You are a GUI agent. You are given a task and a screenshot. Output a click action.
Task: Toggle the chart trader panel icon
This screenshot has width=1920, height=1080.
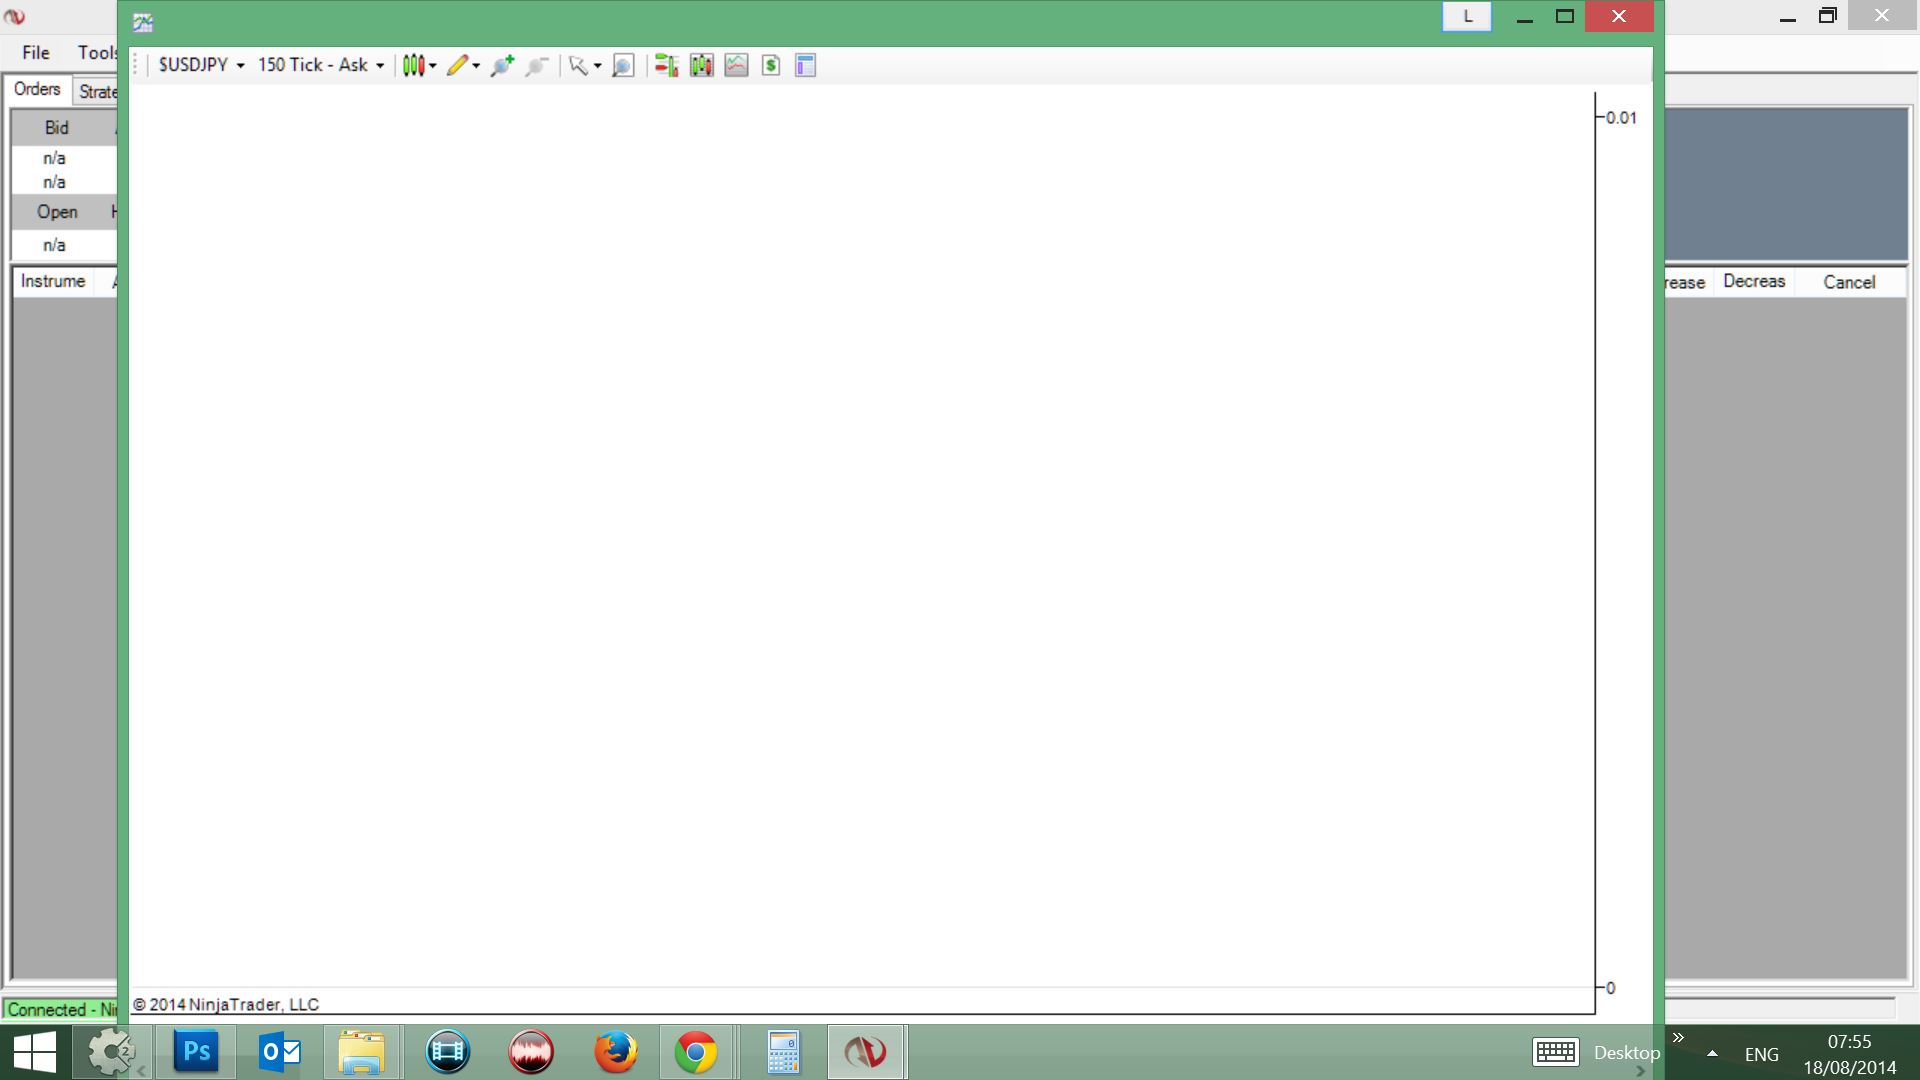pos(666,66)
